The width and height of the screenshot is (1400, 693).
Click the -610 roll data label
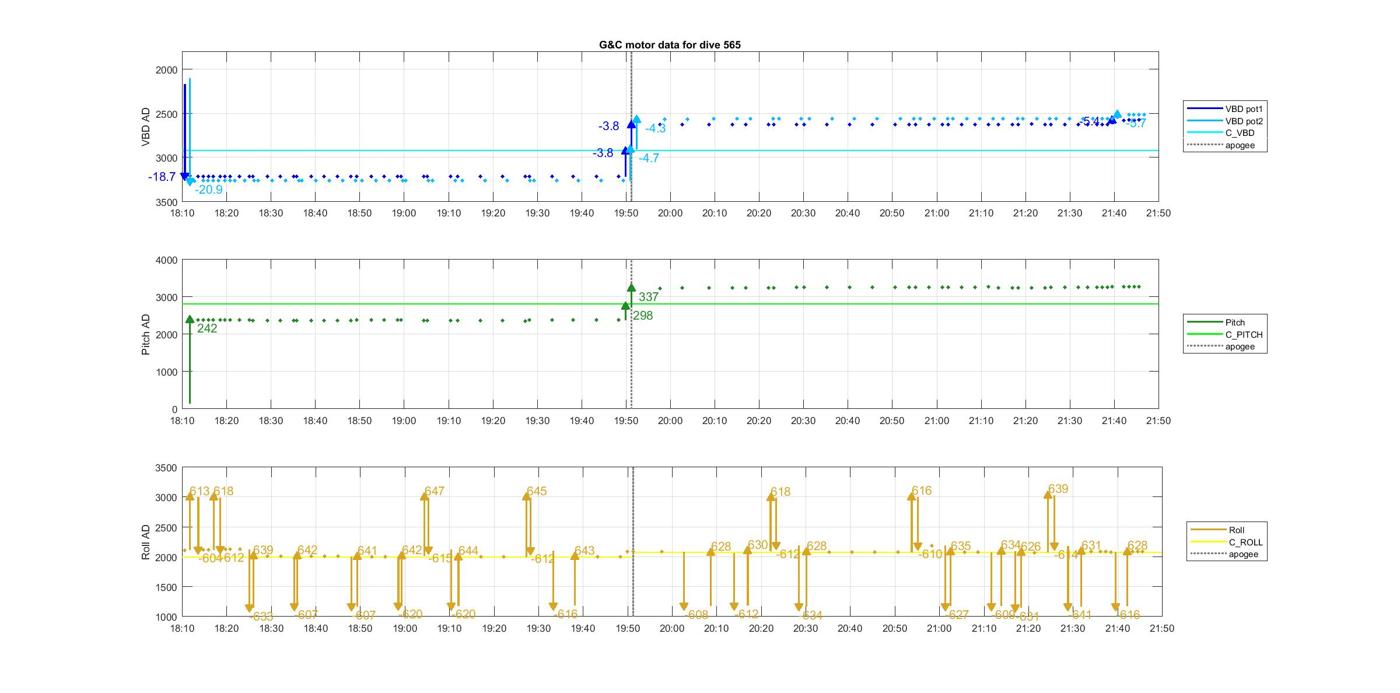[x=931, y=554]
